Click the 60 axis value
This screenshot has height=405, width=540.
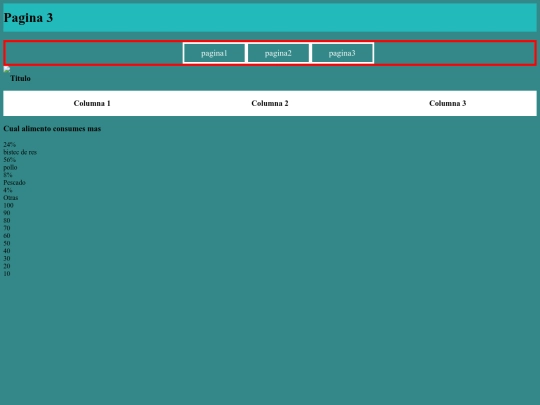7,236
